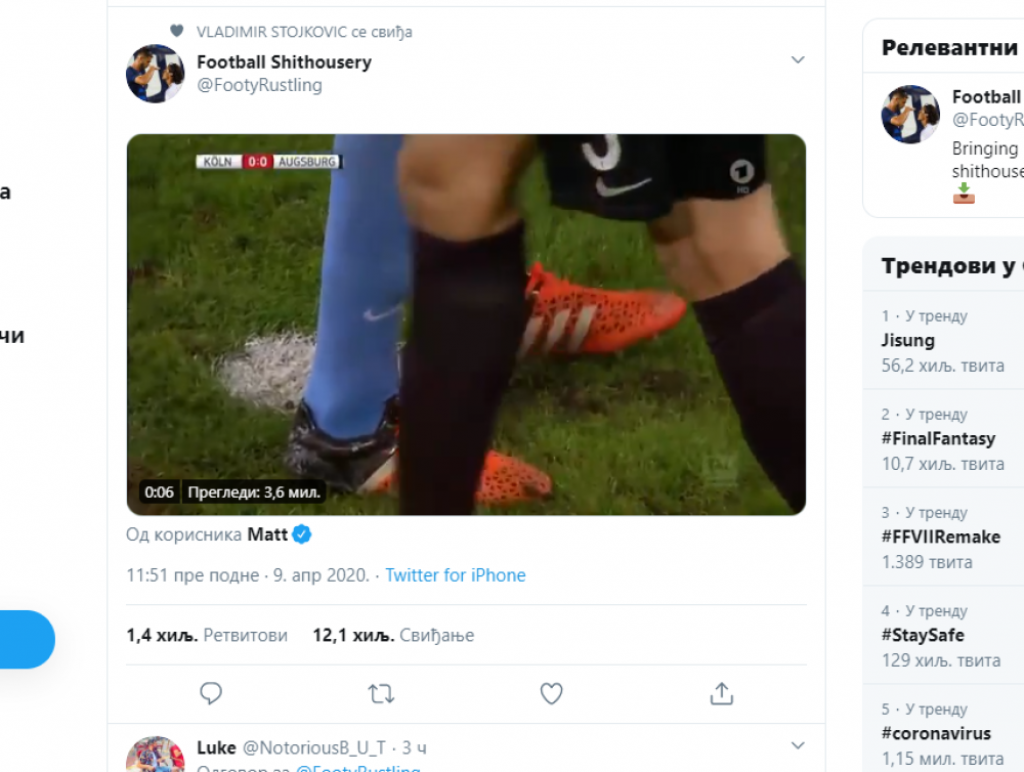Click Football Shithousery profile avatar

[x=155, y=73]
